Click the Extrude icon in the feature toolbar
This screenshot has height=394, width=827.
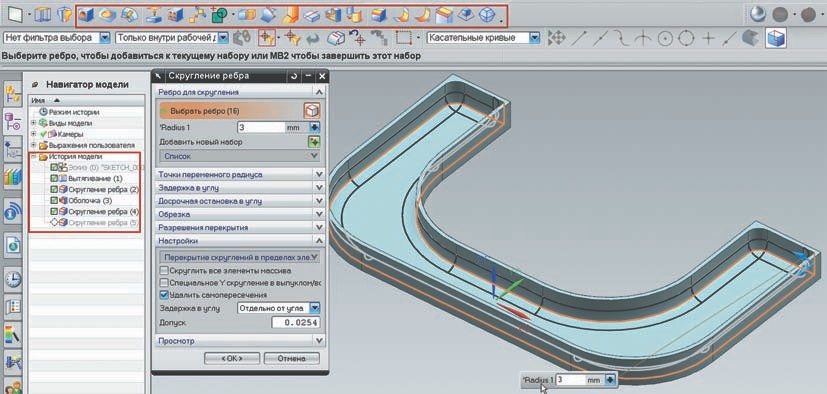tap(85, 15)
